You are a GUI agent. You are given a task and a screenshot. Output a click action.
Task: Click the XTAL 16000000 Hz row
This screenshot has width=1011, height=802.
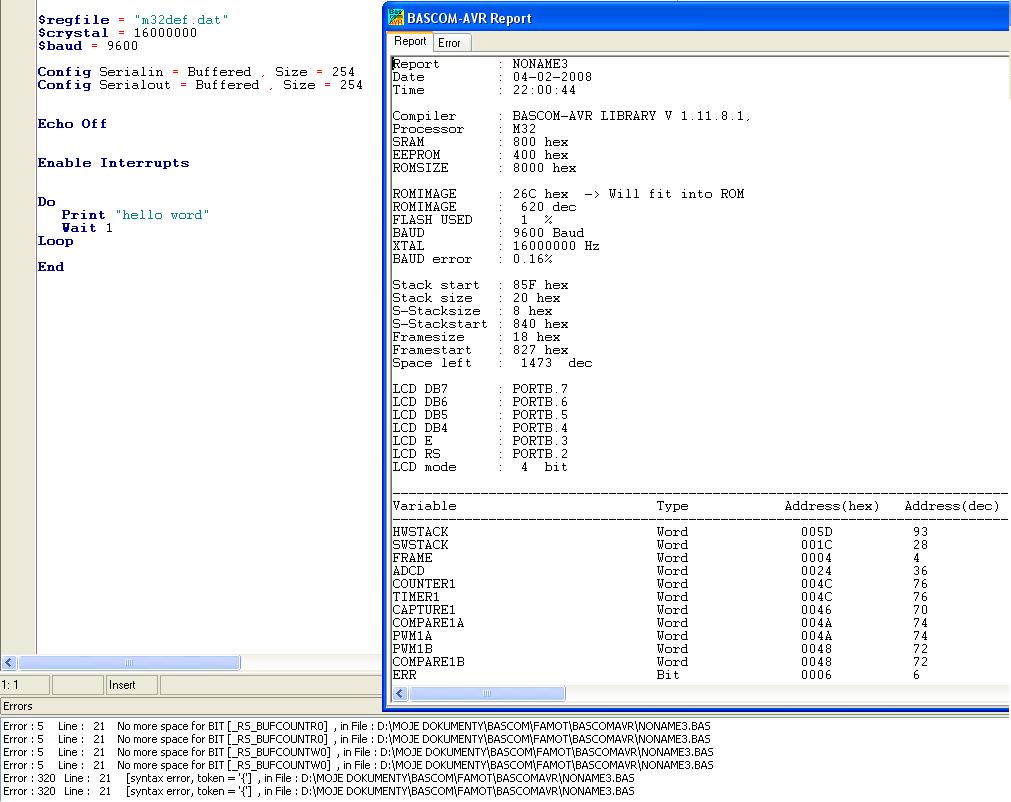coord(496,246)
